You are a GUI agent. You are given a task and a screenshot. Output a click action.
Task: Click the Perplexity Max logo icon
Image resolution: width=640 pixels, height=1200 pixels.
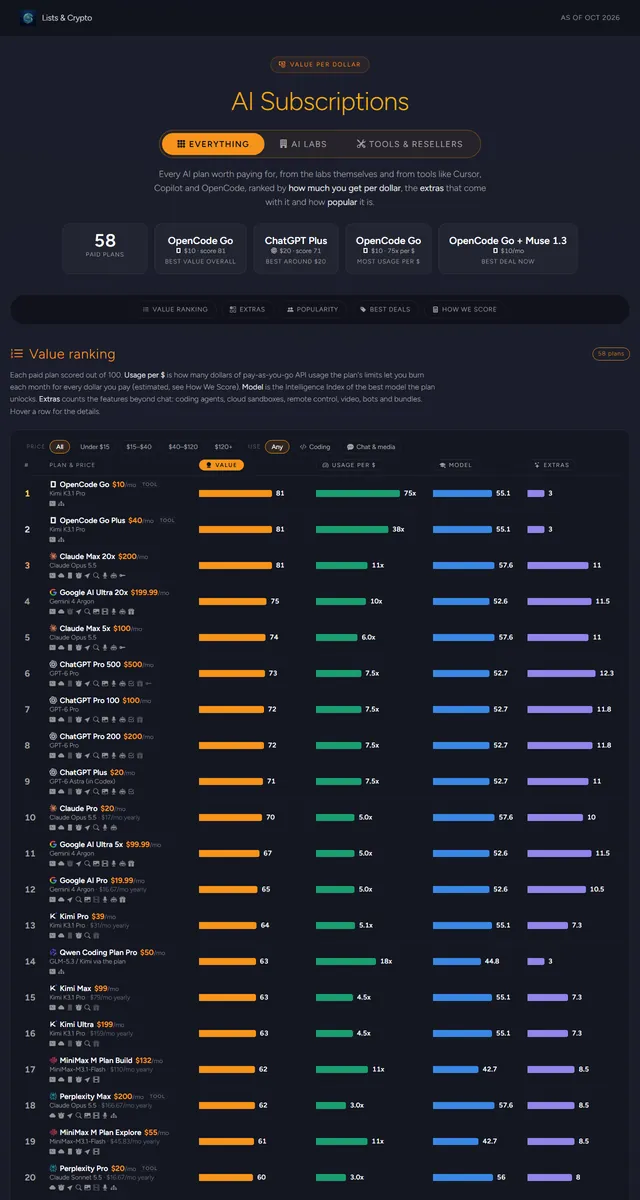pos(53,1096)
